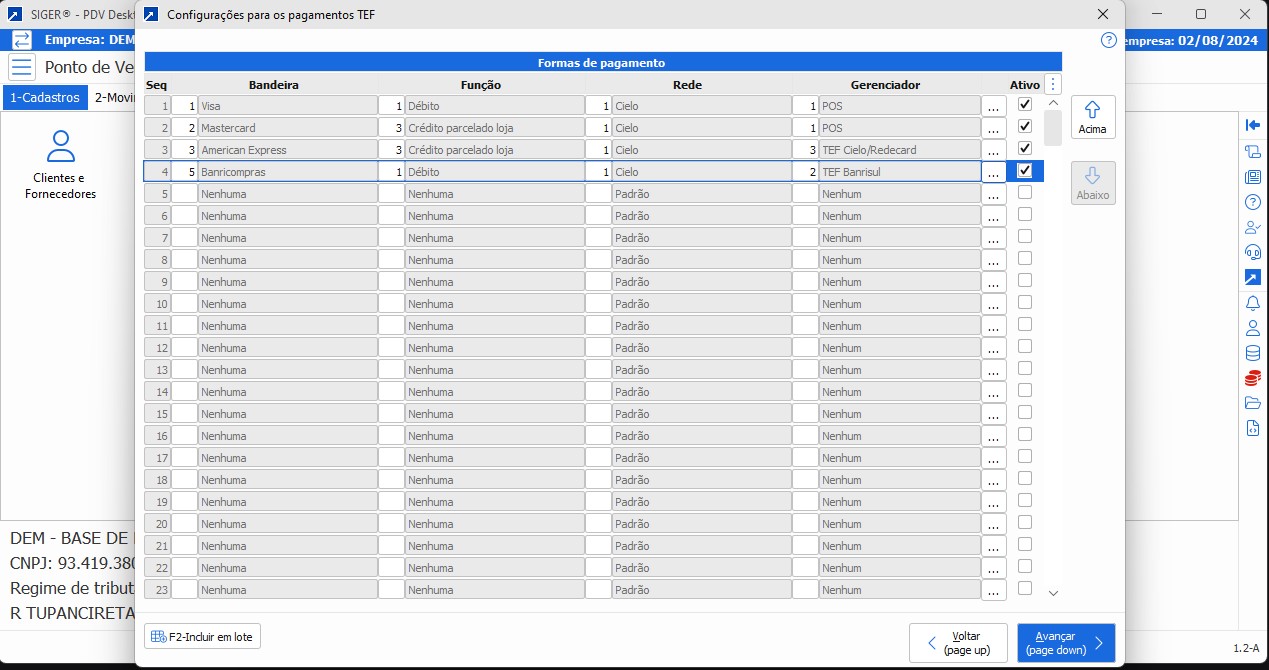Enable Ativo checkbox on row 5

click(1025, 193)
